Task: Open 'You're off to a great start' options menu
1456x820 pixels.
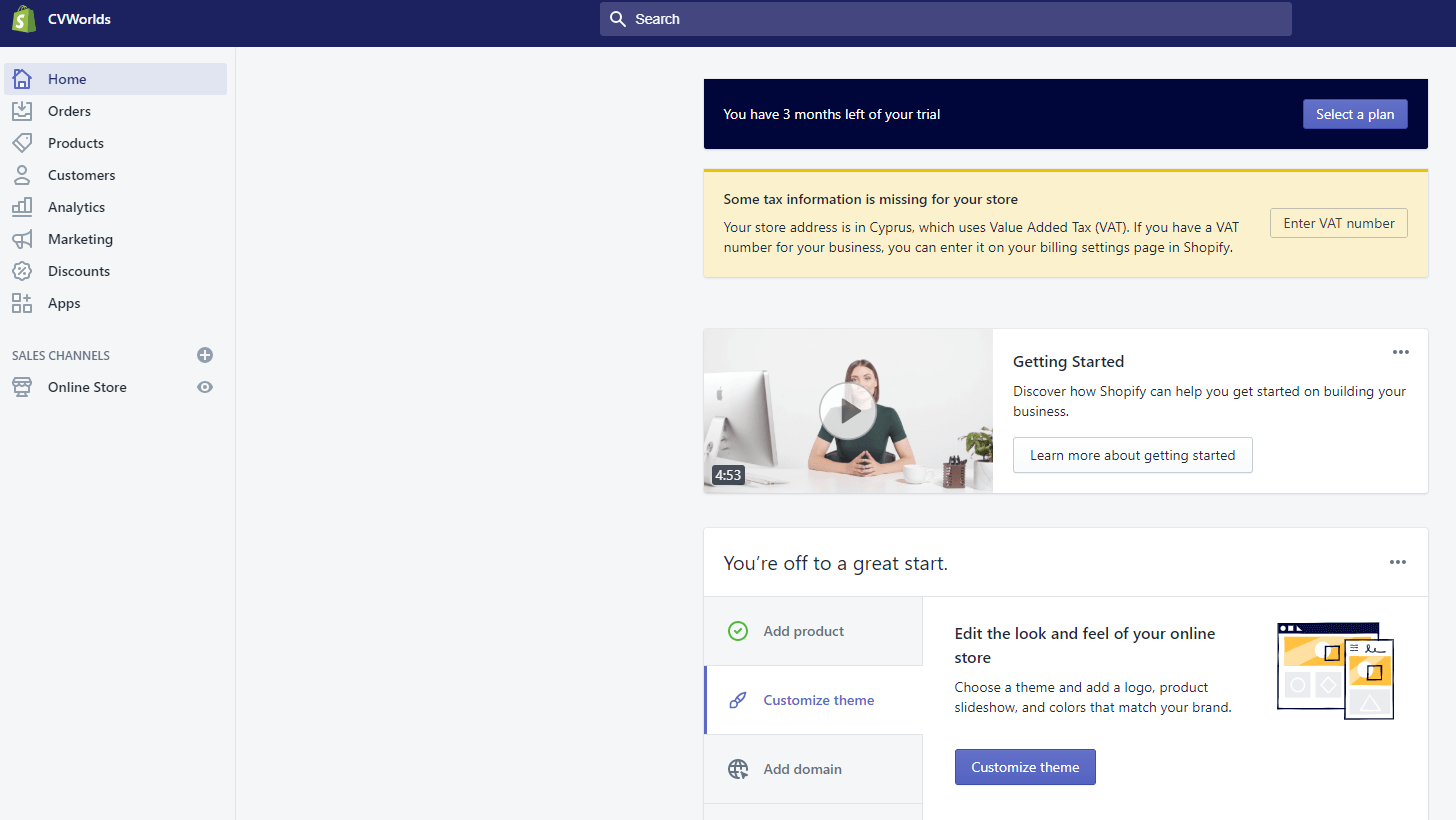Action: [1398, 562]
